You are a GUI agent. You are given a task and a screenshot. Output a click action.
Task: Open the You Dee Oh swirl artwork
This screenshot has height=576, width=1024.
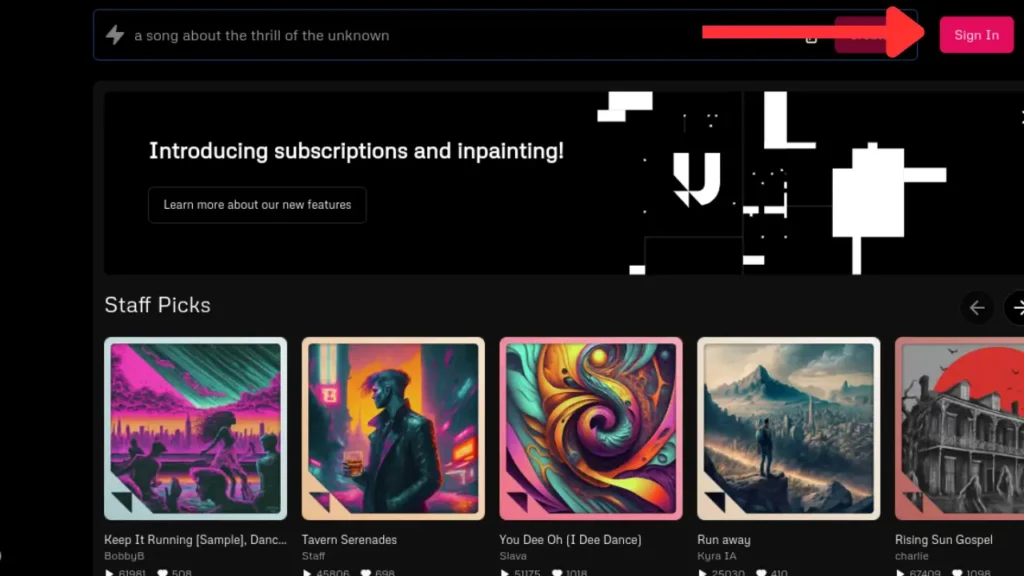click(x=591, y=429)
